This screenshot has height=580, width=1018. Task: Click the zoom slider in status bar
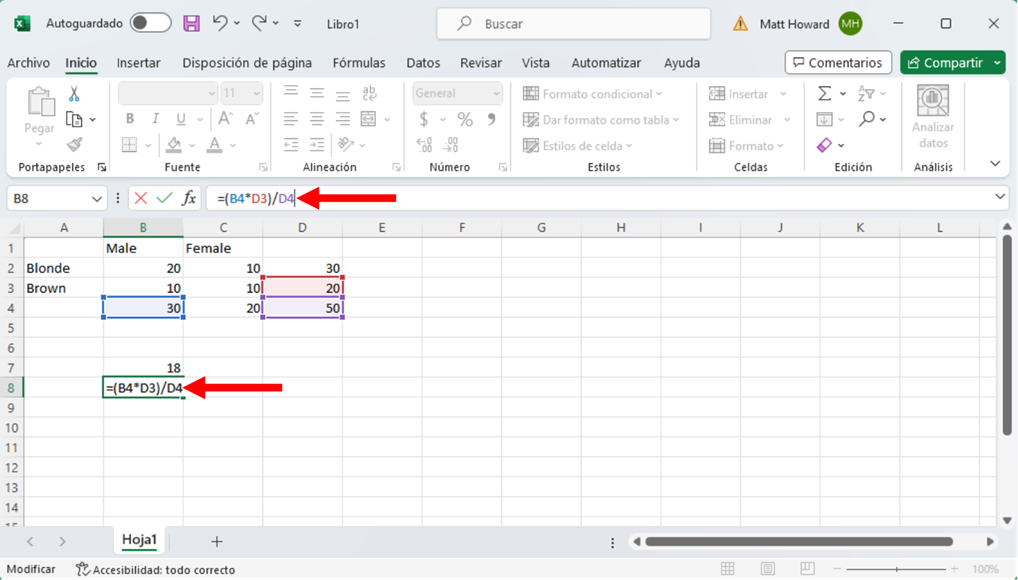point(897,569)
